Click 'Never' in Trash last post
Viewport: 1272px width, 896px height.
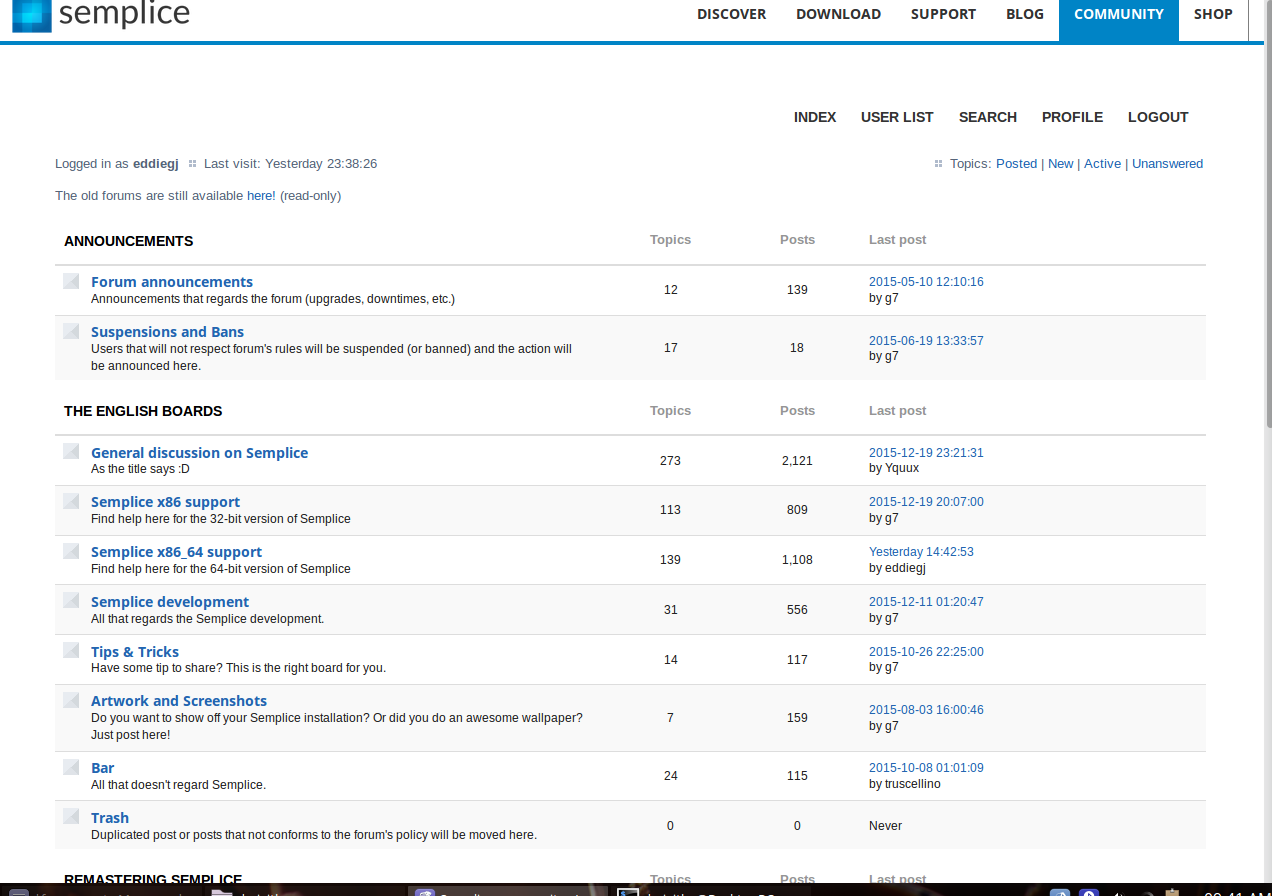pyautogui.click(x=885, y=826)
